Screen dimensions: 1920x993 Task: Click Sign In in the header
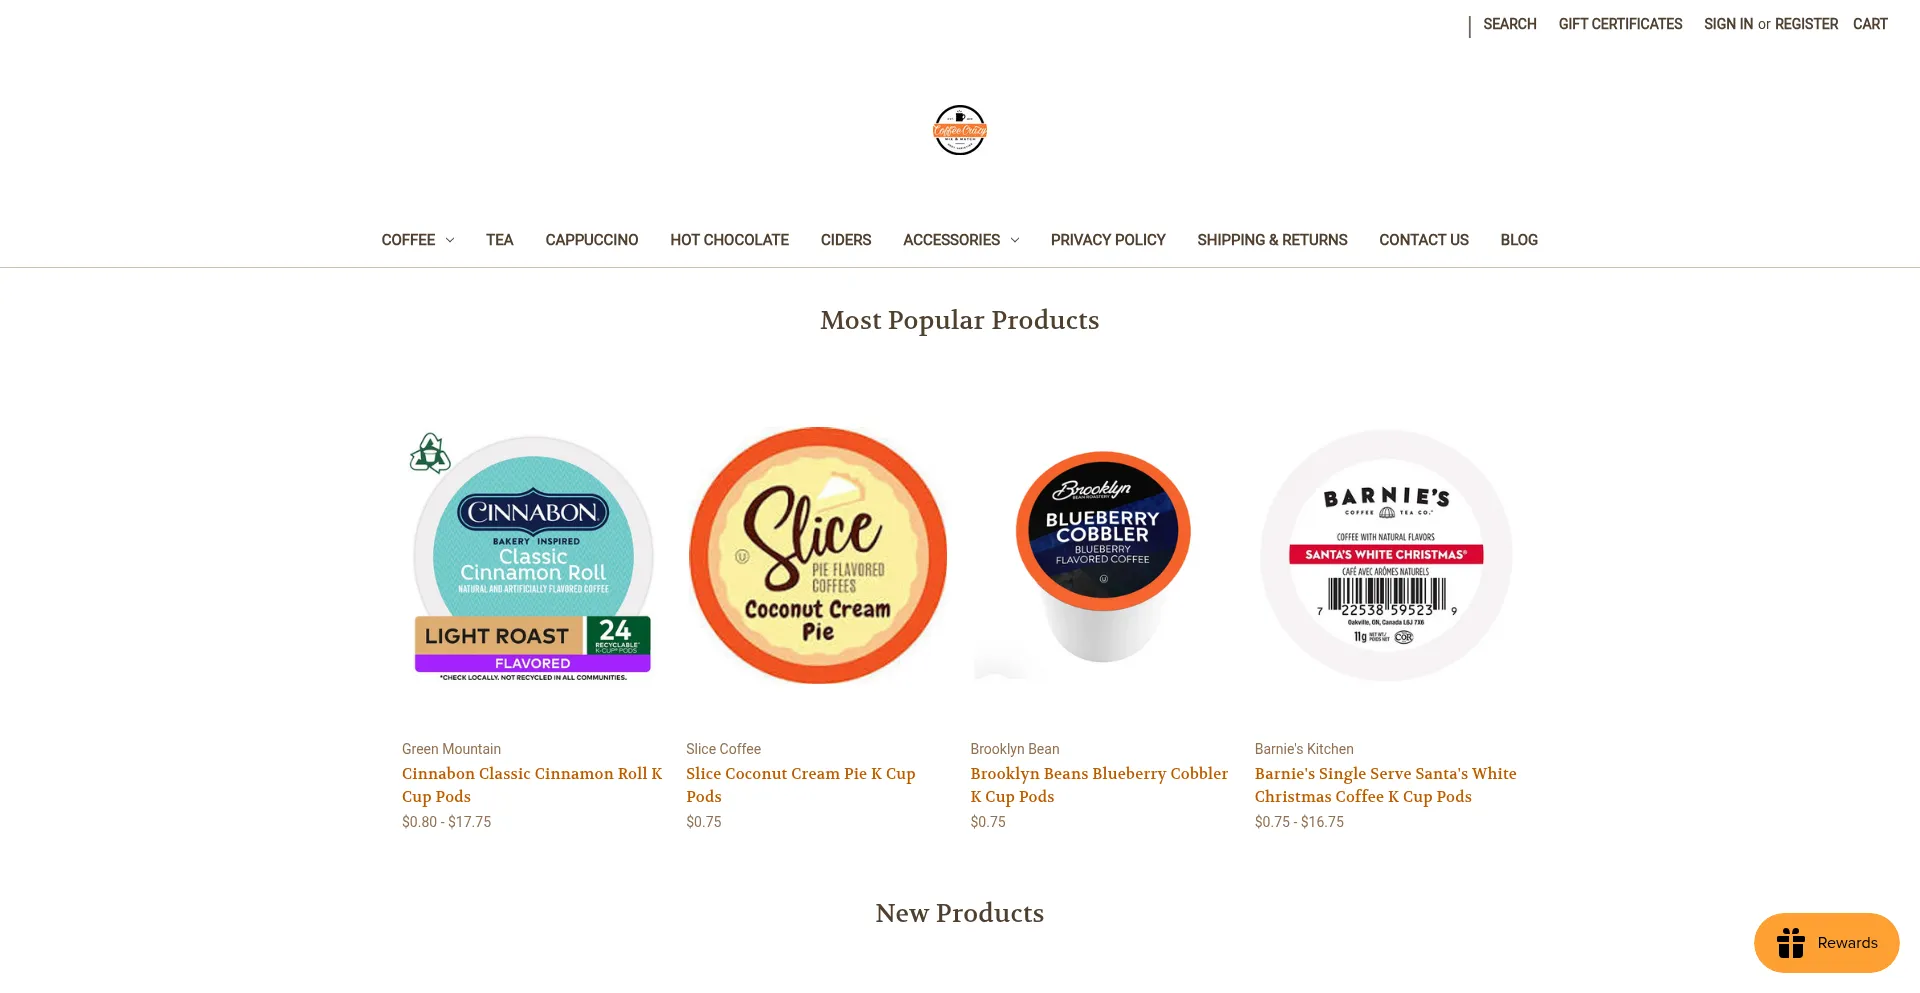[1728, 24]
